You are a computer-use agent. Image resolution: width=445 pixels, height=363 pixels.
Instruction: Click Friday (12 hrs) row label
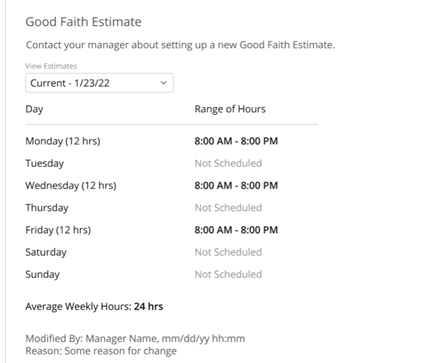(x=58, y=230)
